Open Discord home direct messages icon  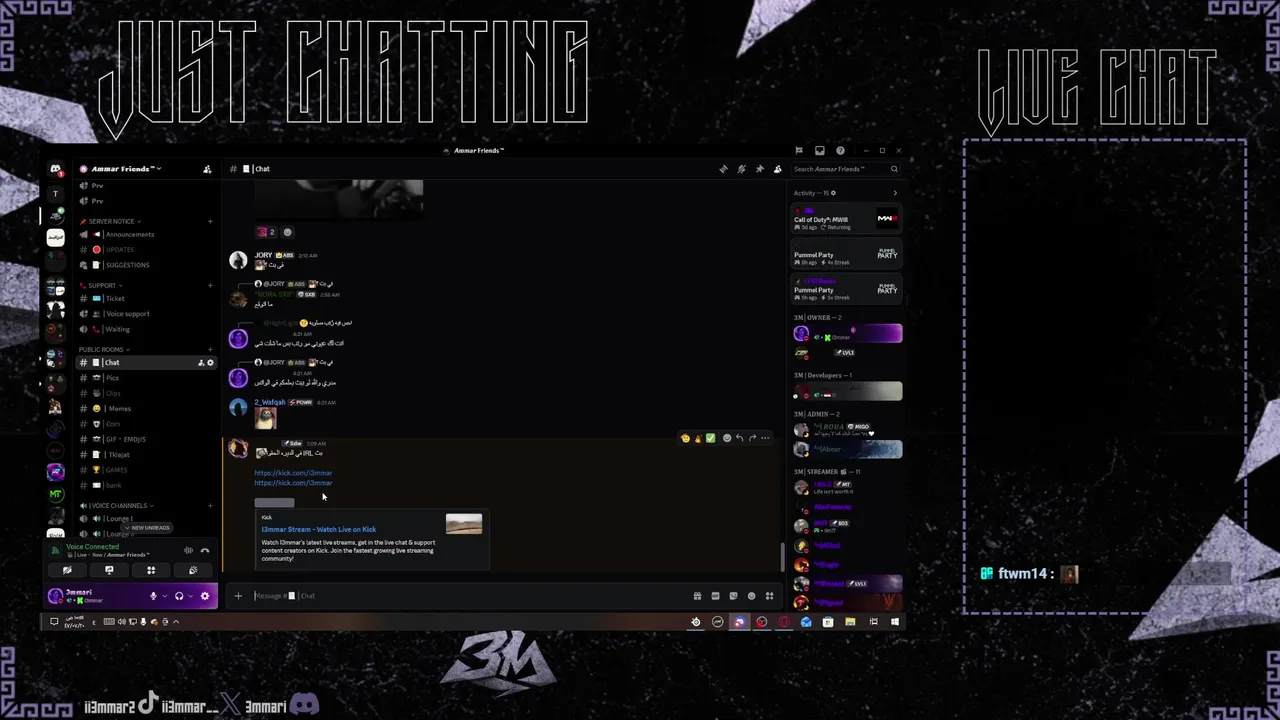tap(56, 169)
